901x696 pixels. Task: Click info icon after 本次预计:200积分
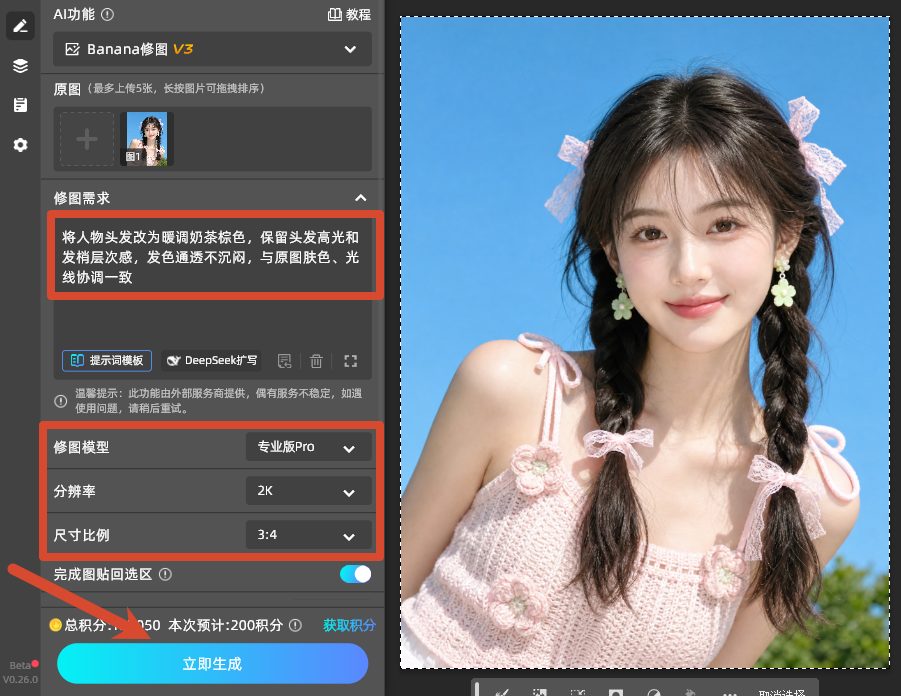pyautogui.click(x=295, y=625)
